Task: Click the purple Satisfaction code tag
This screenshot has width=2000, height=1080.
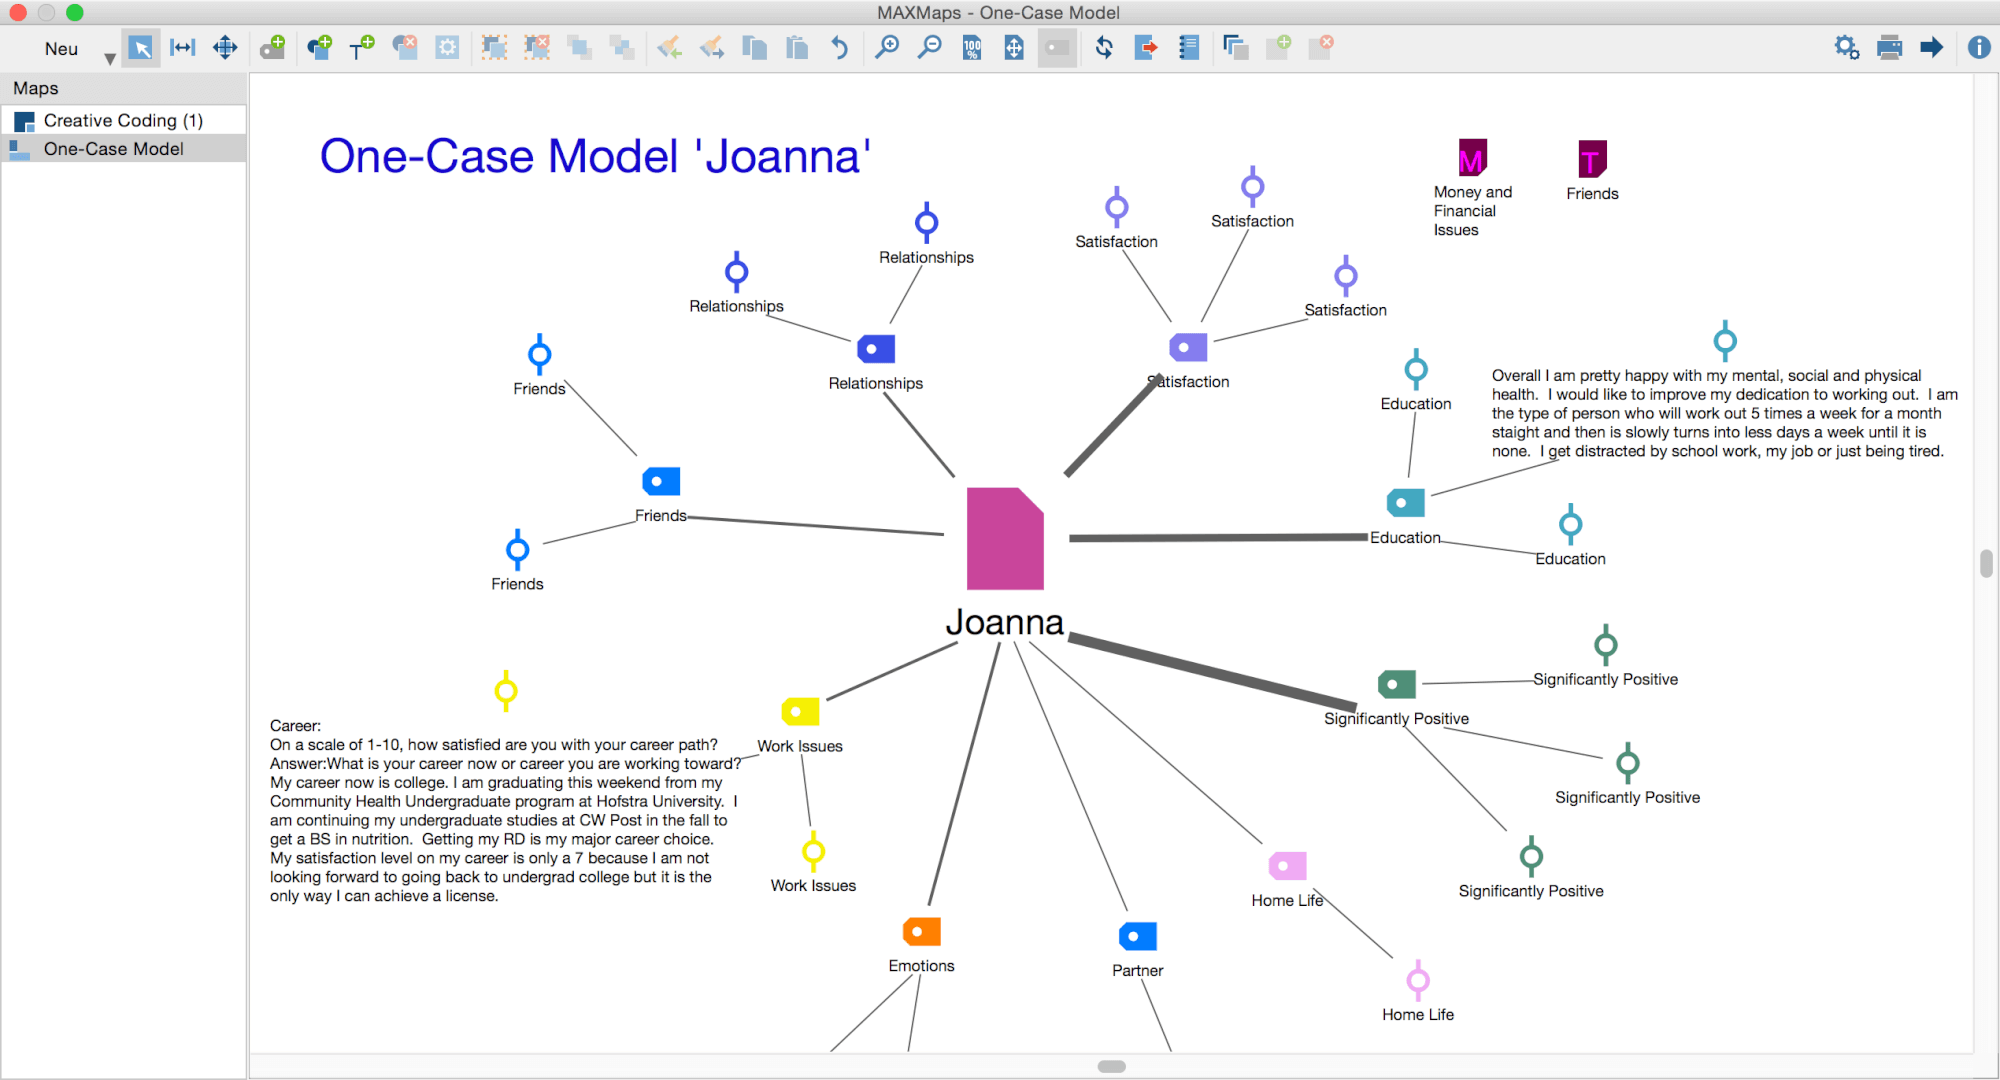Action: tap(1188, 347)
